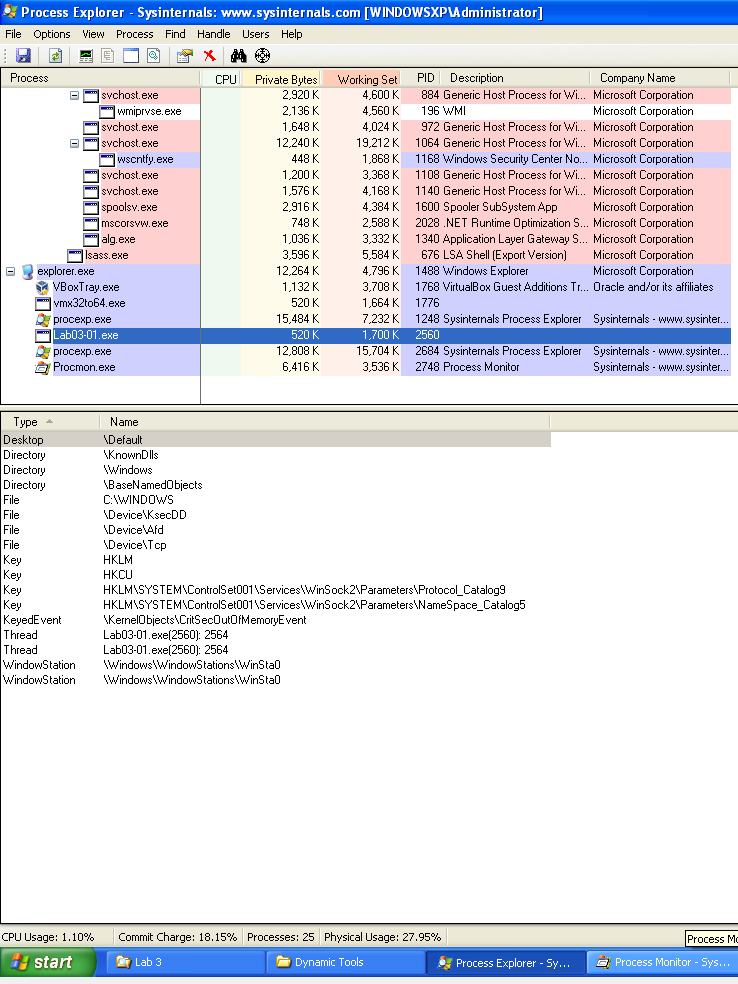This screenshot has height=984, width=738.
Task: Open the File menu
Action: (13, 34)
